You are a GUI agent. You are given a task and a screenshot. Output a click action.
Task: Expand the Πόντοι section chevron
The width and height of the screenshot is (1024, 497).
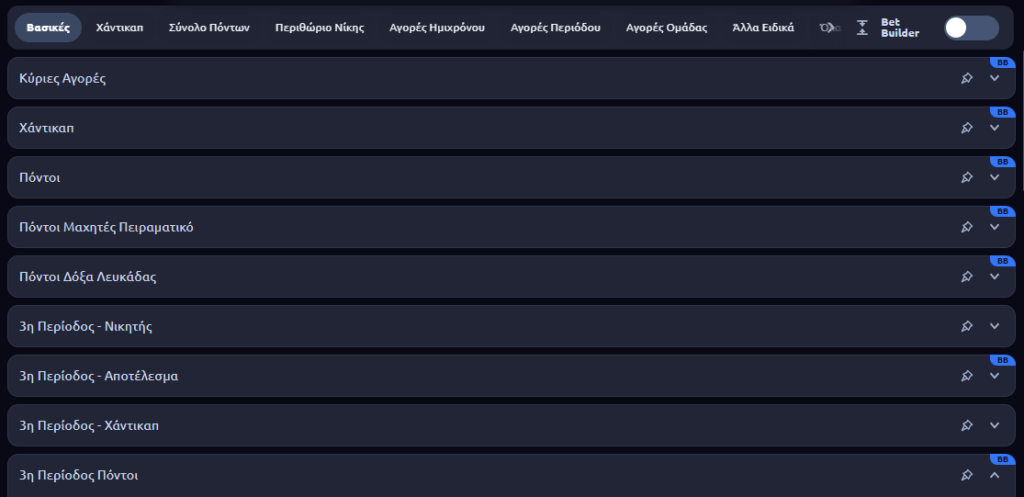[994, 177]
